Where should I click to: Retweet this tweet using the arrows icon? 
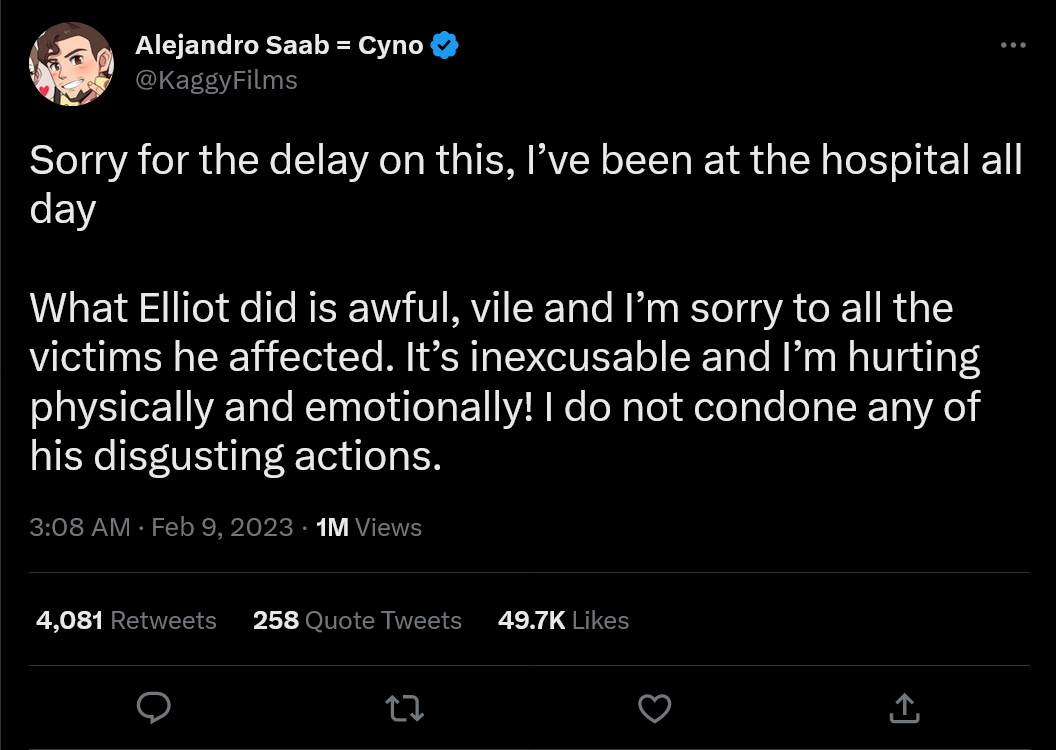pyautogui.click(x=404, y=709)
